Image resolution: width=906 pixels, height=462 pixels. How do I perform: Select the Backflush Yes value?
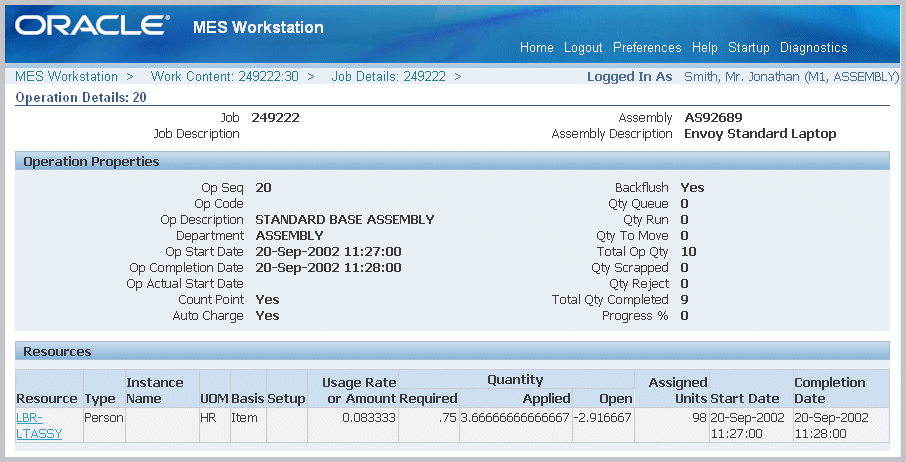[692, 188]
